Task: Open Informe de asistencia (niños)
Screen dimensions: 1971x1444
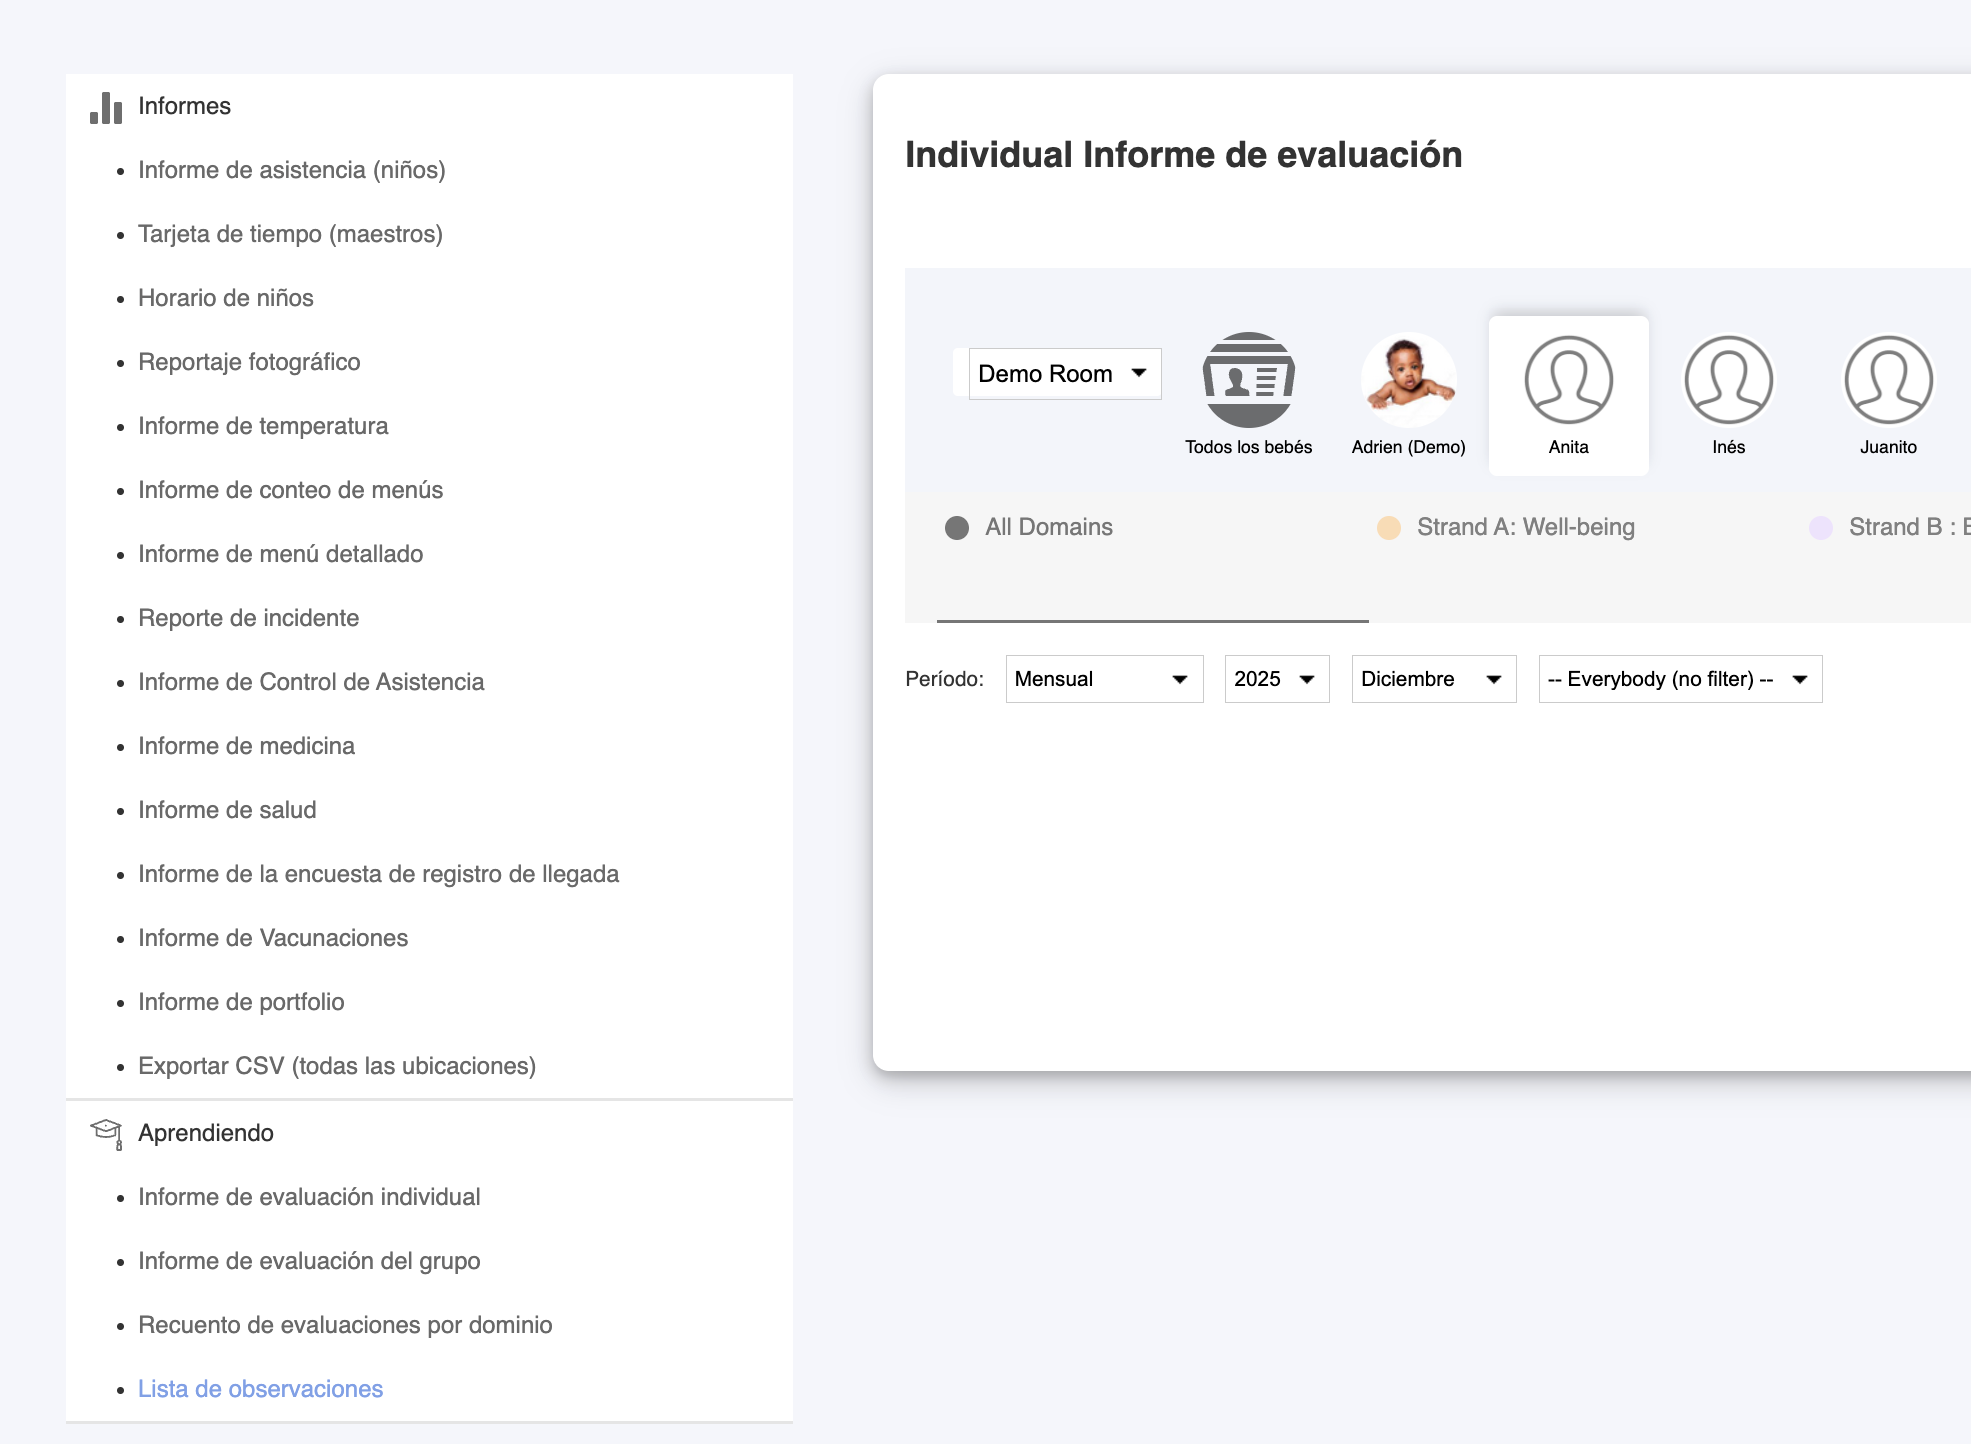Action: 291,170
